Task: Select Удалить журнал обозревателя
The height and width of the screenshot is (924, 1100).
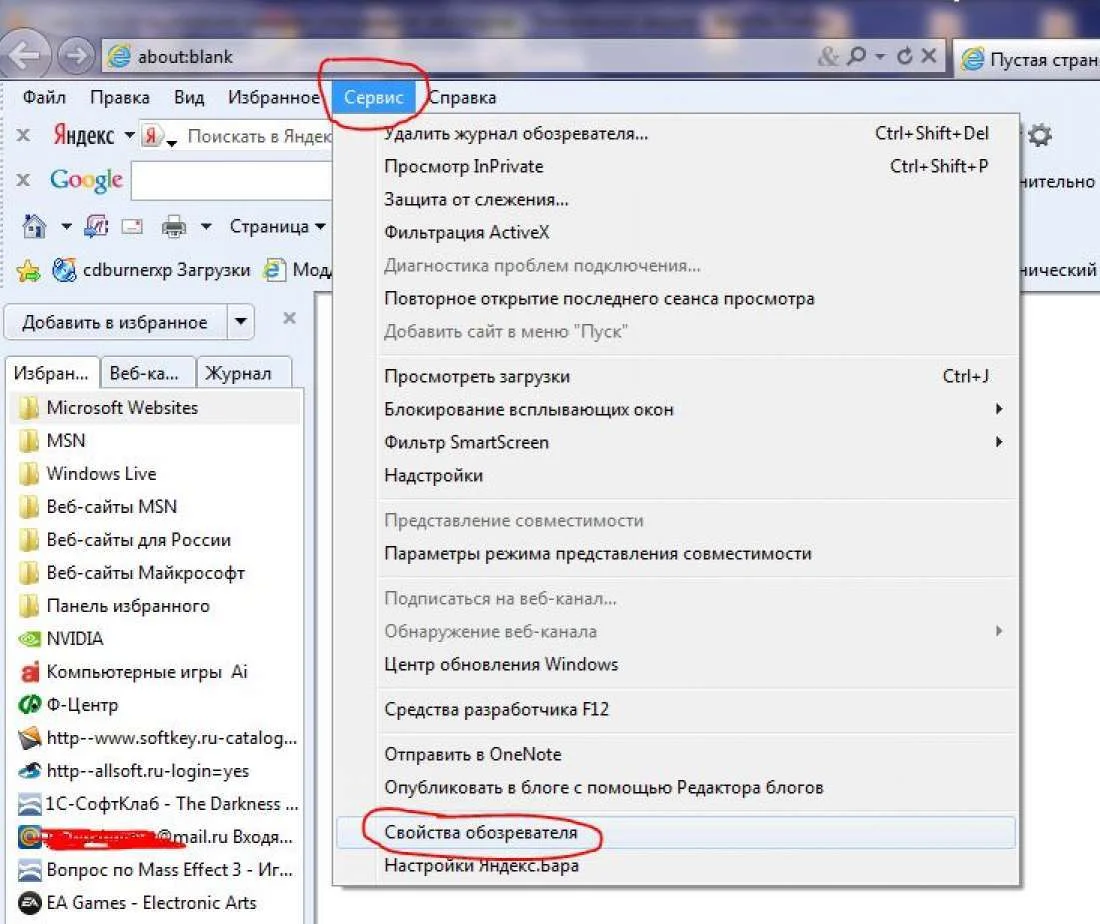Action: pyautogui.click(x=676, y=133)
